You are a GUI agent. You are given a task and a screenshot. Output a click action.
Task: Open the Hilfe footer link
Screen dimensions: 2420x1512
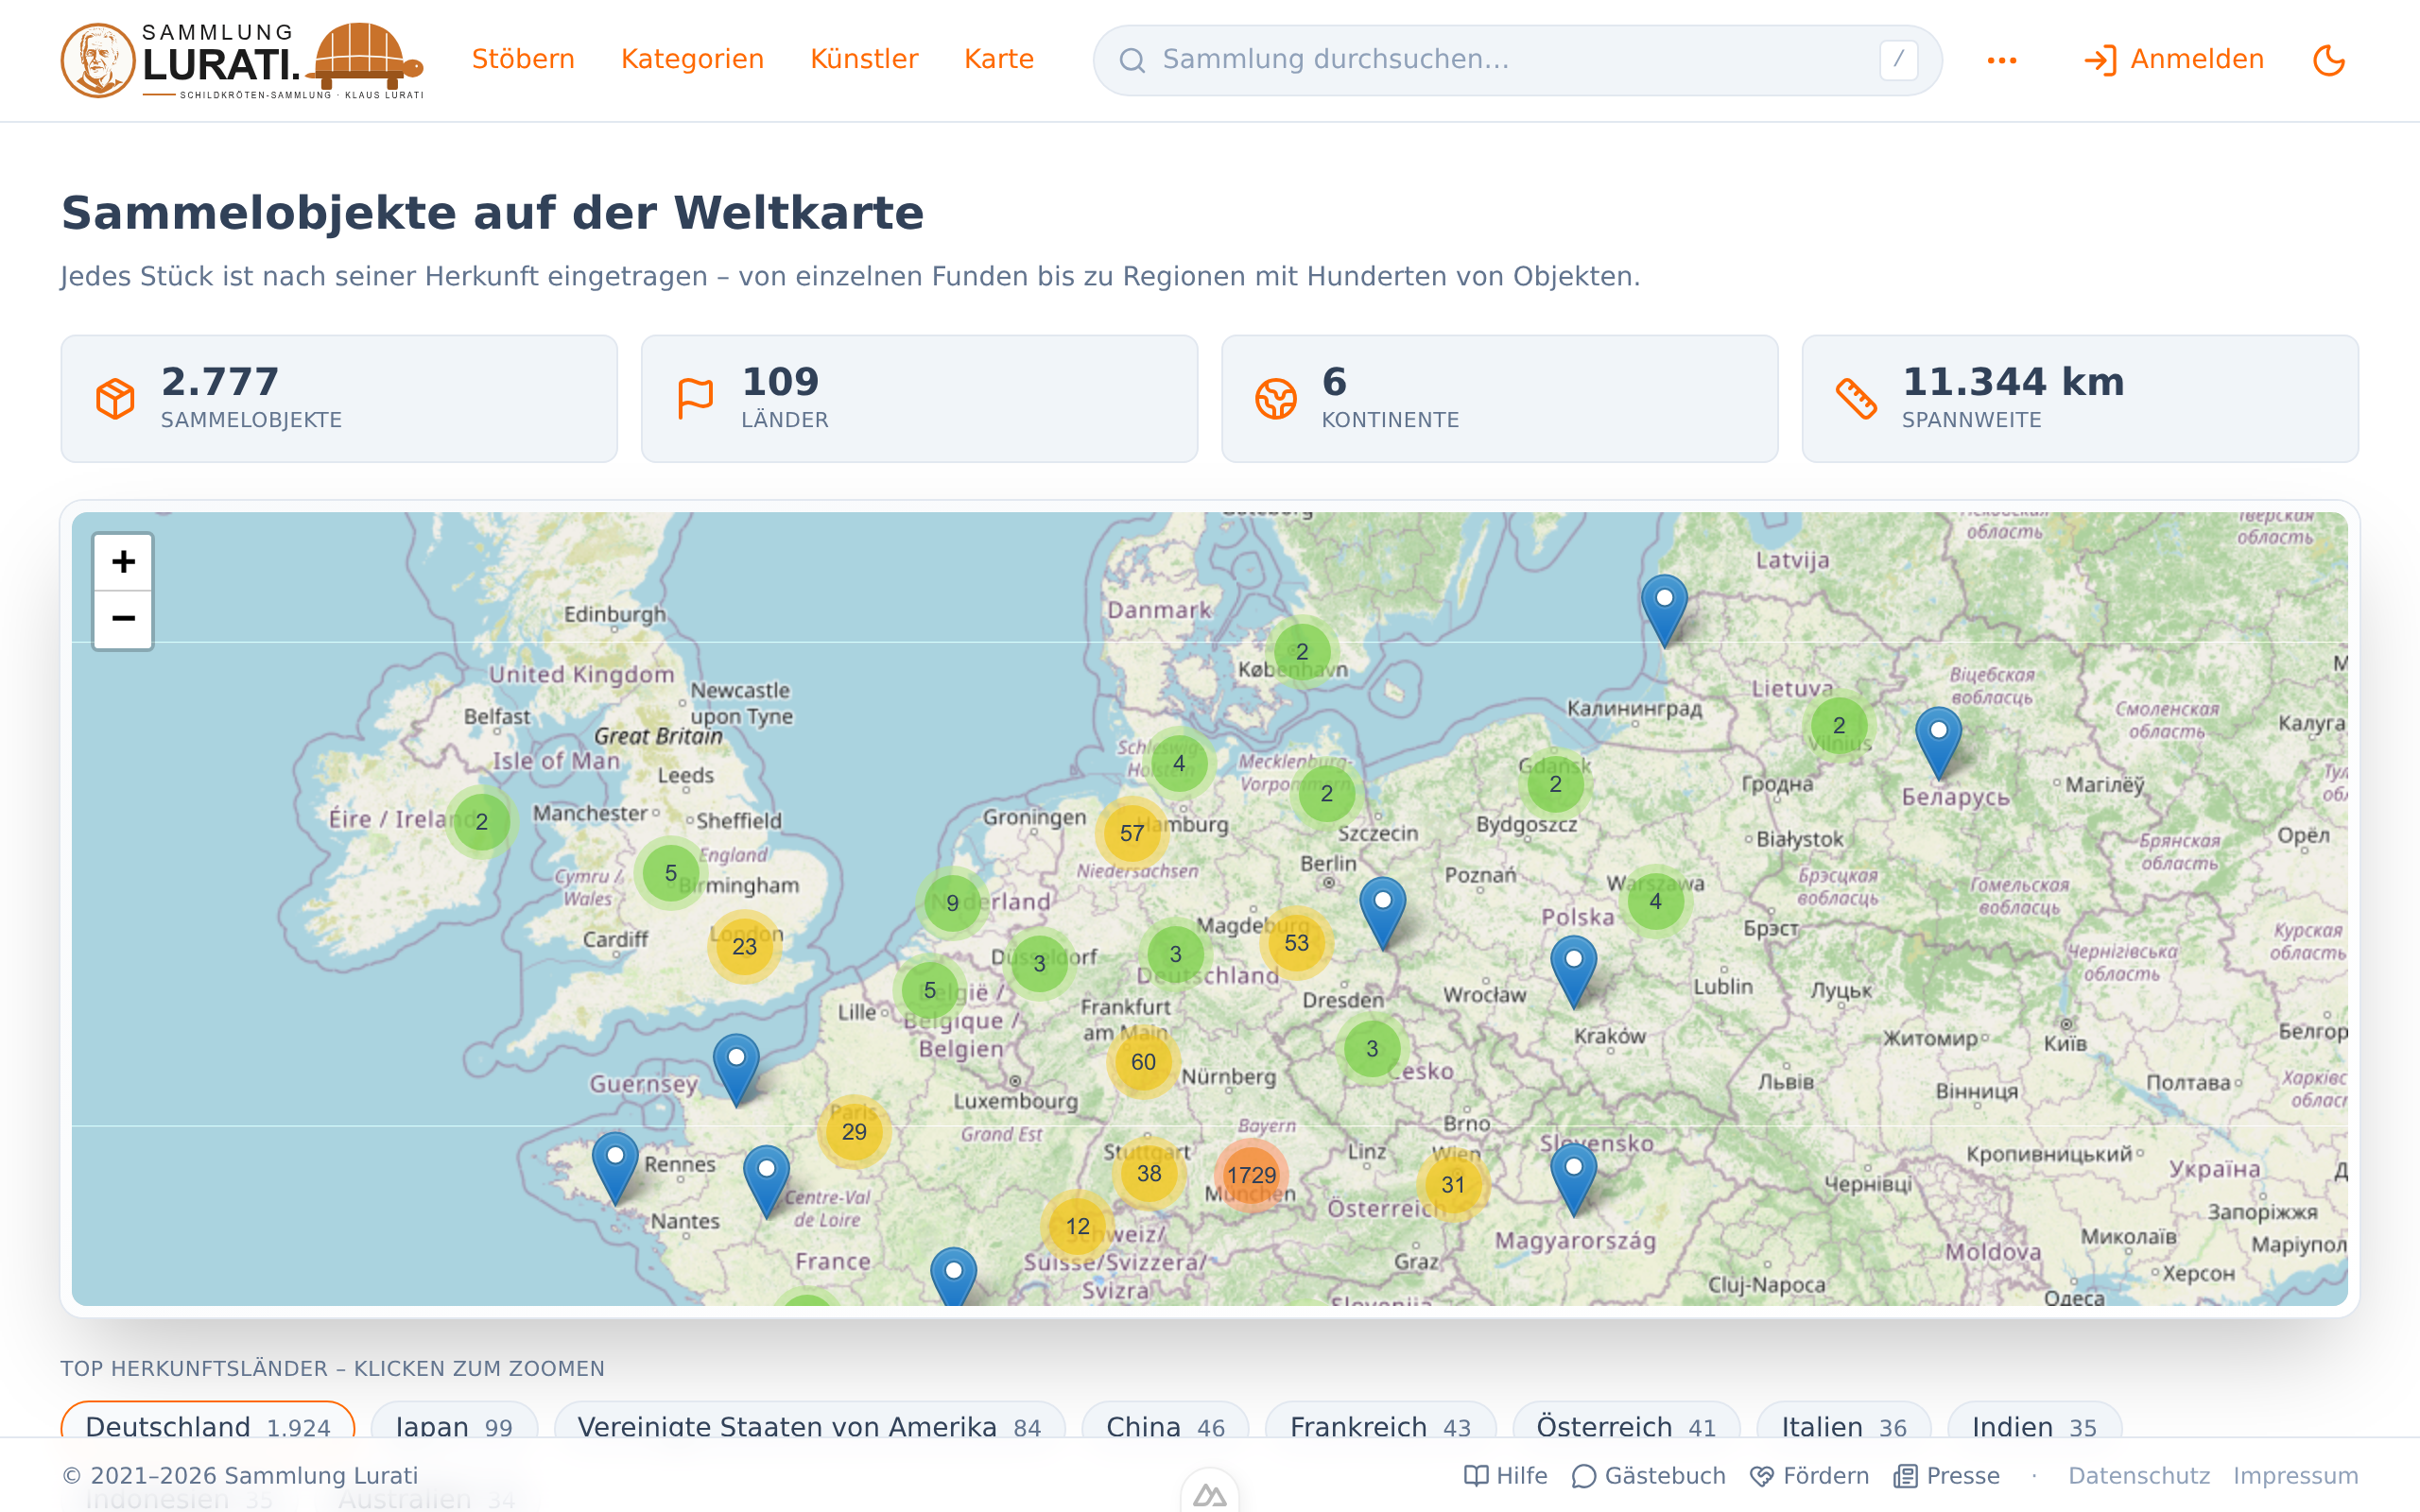click(x=1506, y=1476)
